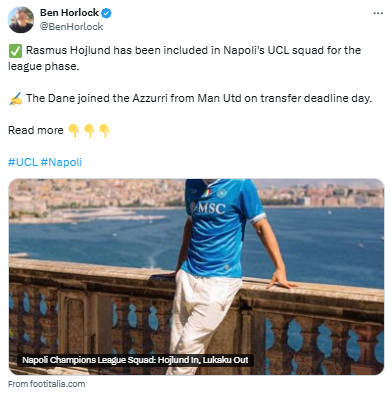Viewport: 392px width, 393px height.
Task: Click the middle pointing-down emoji
Action: [x=89, y=131]
